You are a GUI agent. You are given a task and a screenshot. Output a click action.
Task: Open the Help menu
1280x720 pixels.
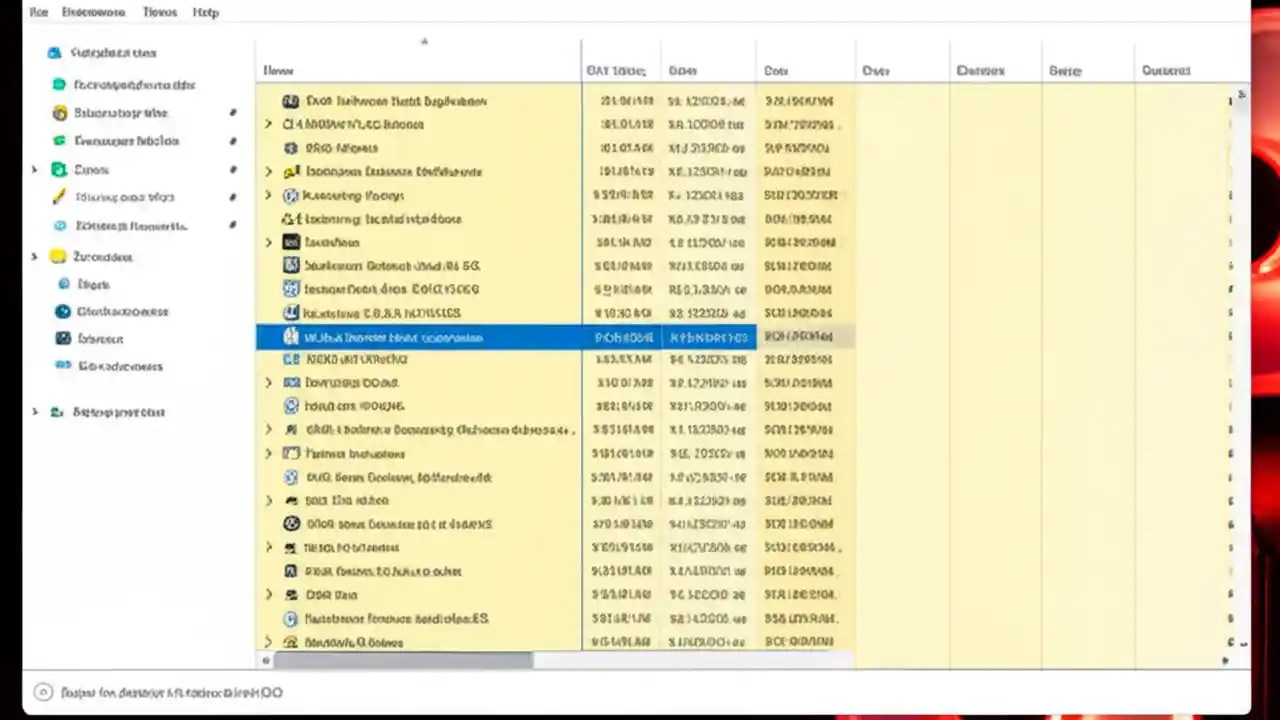click(205, 12)
